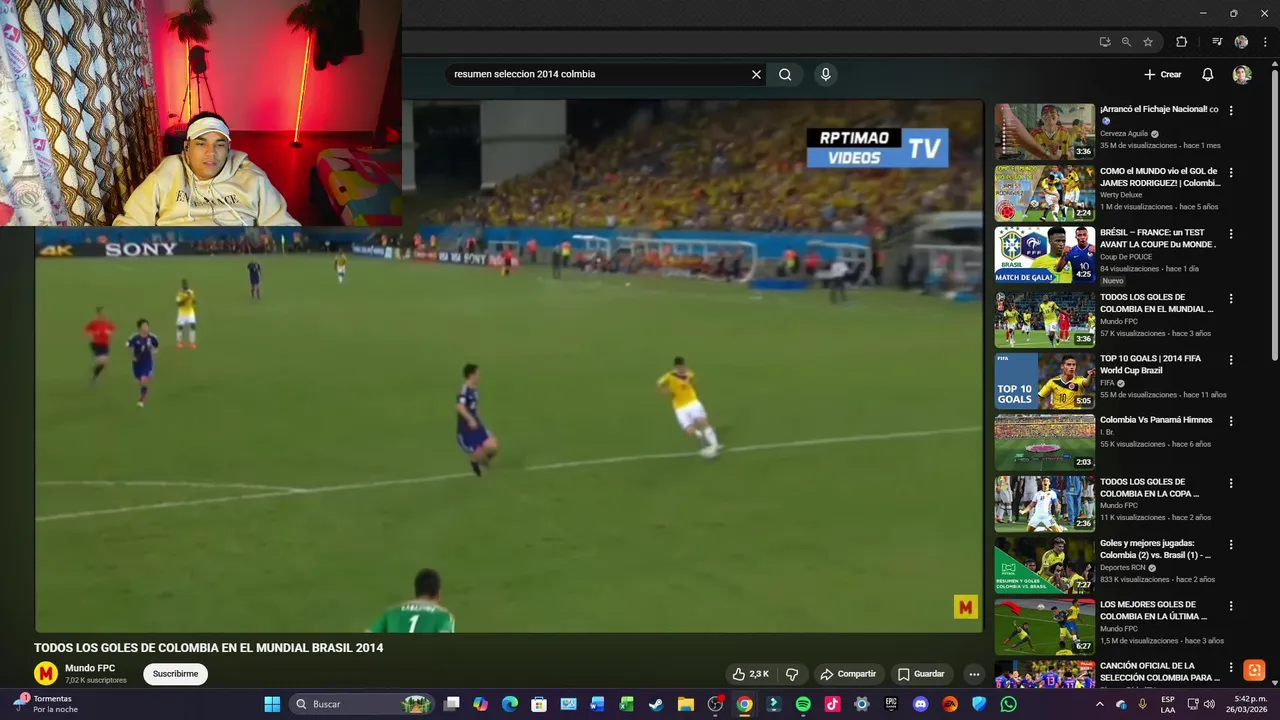Open options for 'Colombia Vs Panamá Himnos'
Viewport: 1280px width, 720px height.
coord(1231,422)
